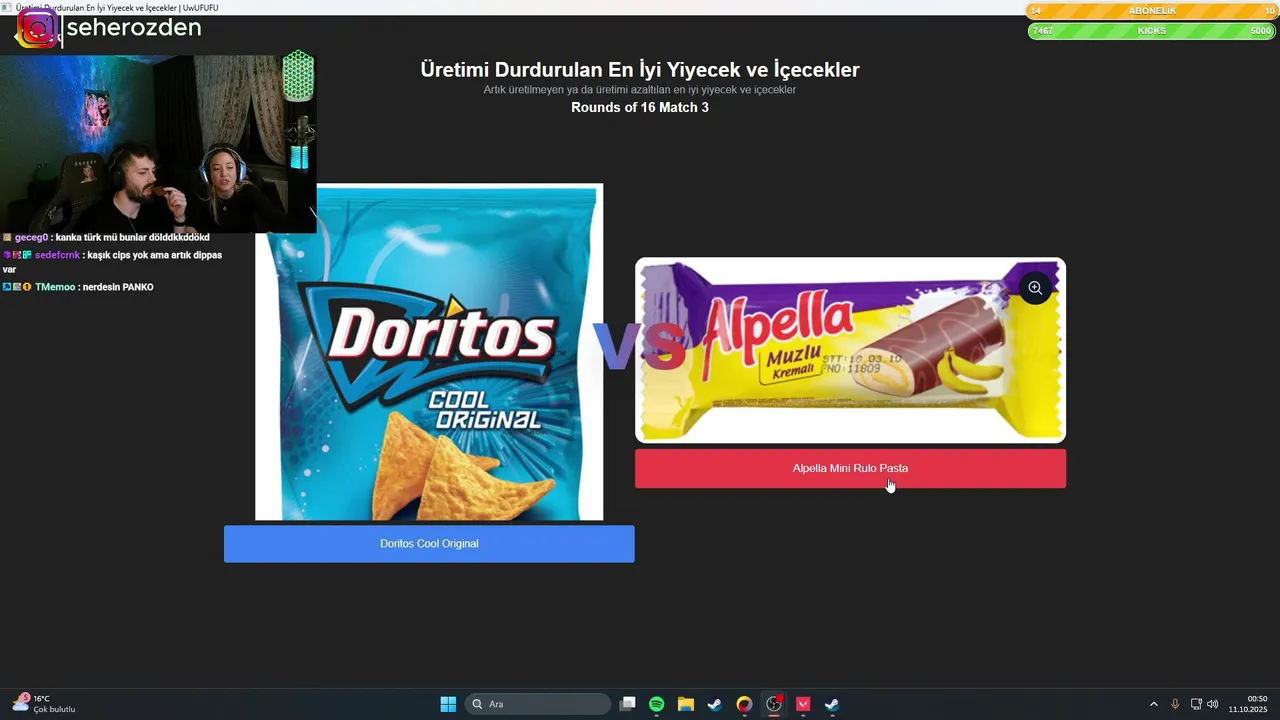Click the webcam overlay video
The image size is (1280, 720).
coord(158,144)
